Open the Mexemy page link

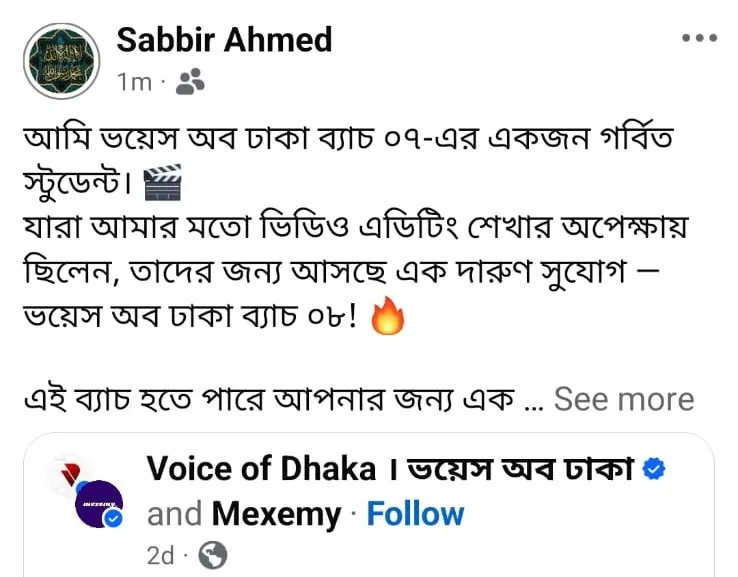275,514
